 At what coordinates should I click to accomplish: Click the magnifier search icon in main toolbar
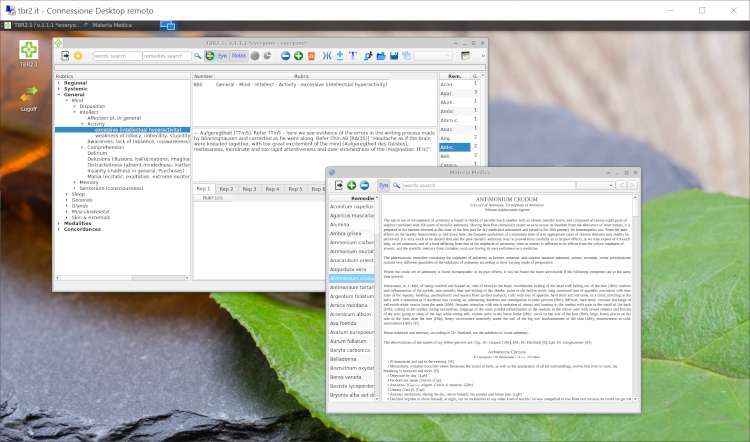tap(197, 56)
